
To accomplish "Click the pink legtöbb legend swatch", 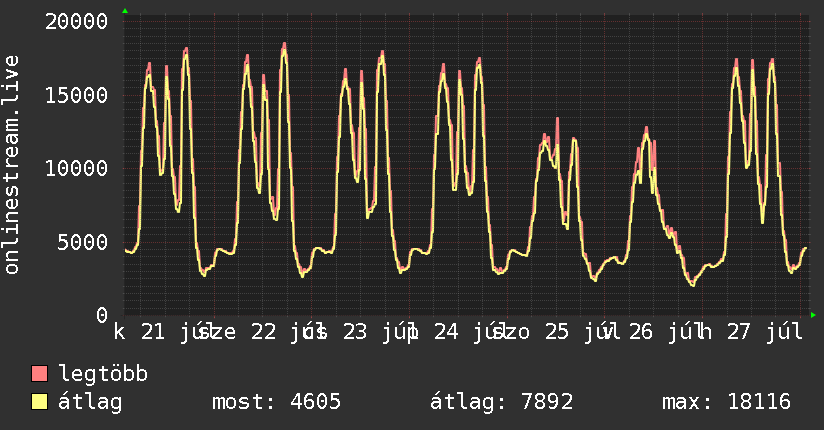I will (x=39, y=374).
